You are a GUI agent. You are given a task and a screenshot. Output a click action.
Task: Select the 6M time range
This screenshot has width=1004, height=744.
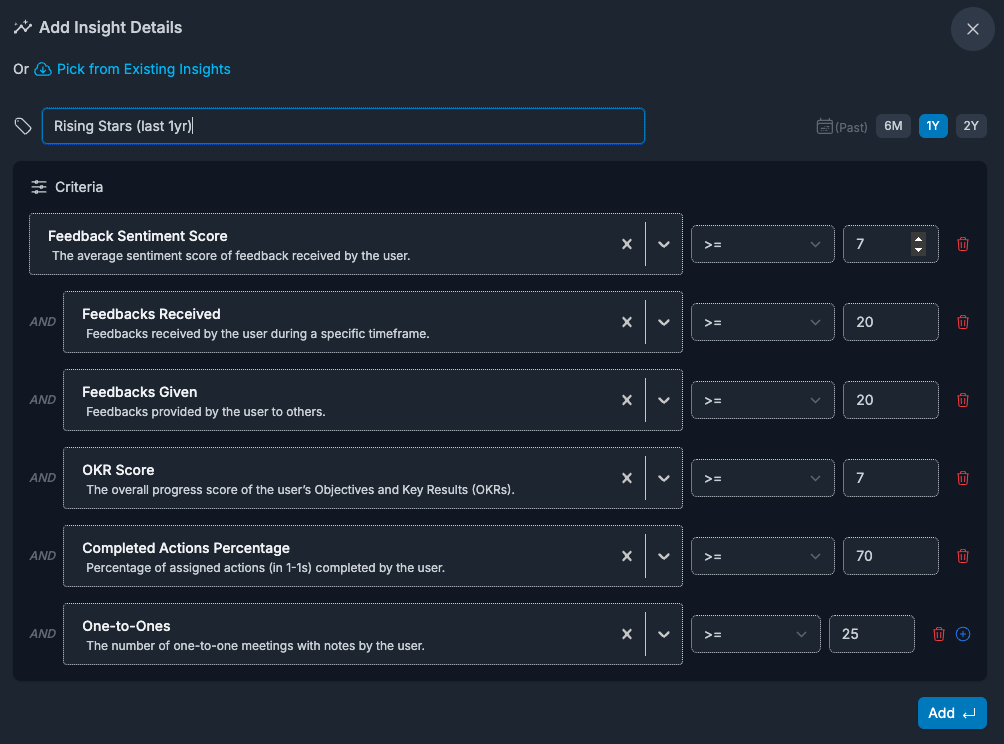click(893, 125)
